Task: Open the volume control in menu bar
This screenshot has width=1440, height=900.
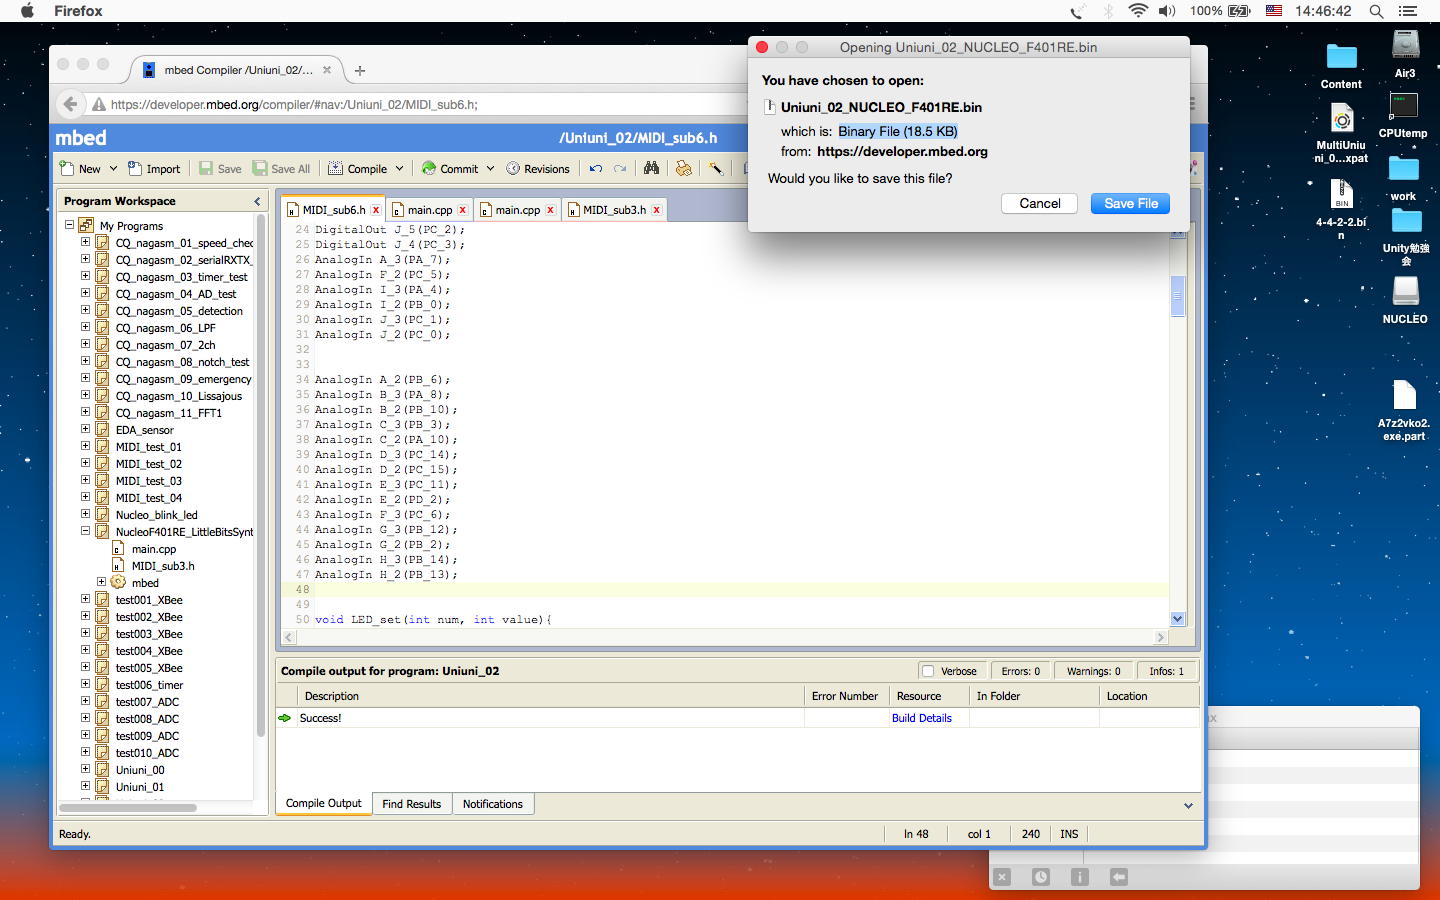Action: [1167, 11]
